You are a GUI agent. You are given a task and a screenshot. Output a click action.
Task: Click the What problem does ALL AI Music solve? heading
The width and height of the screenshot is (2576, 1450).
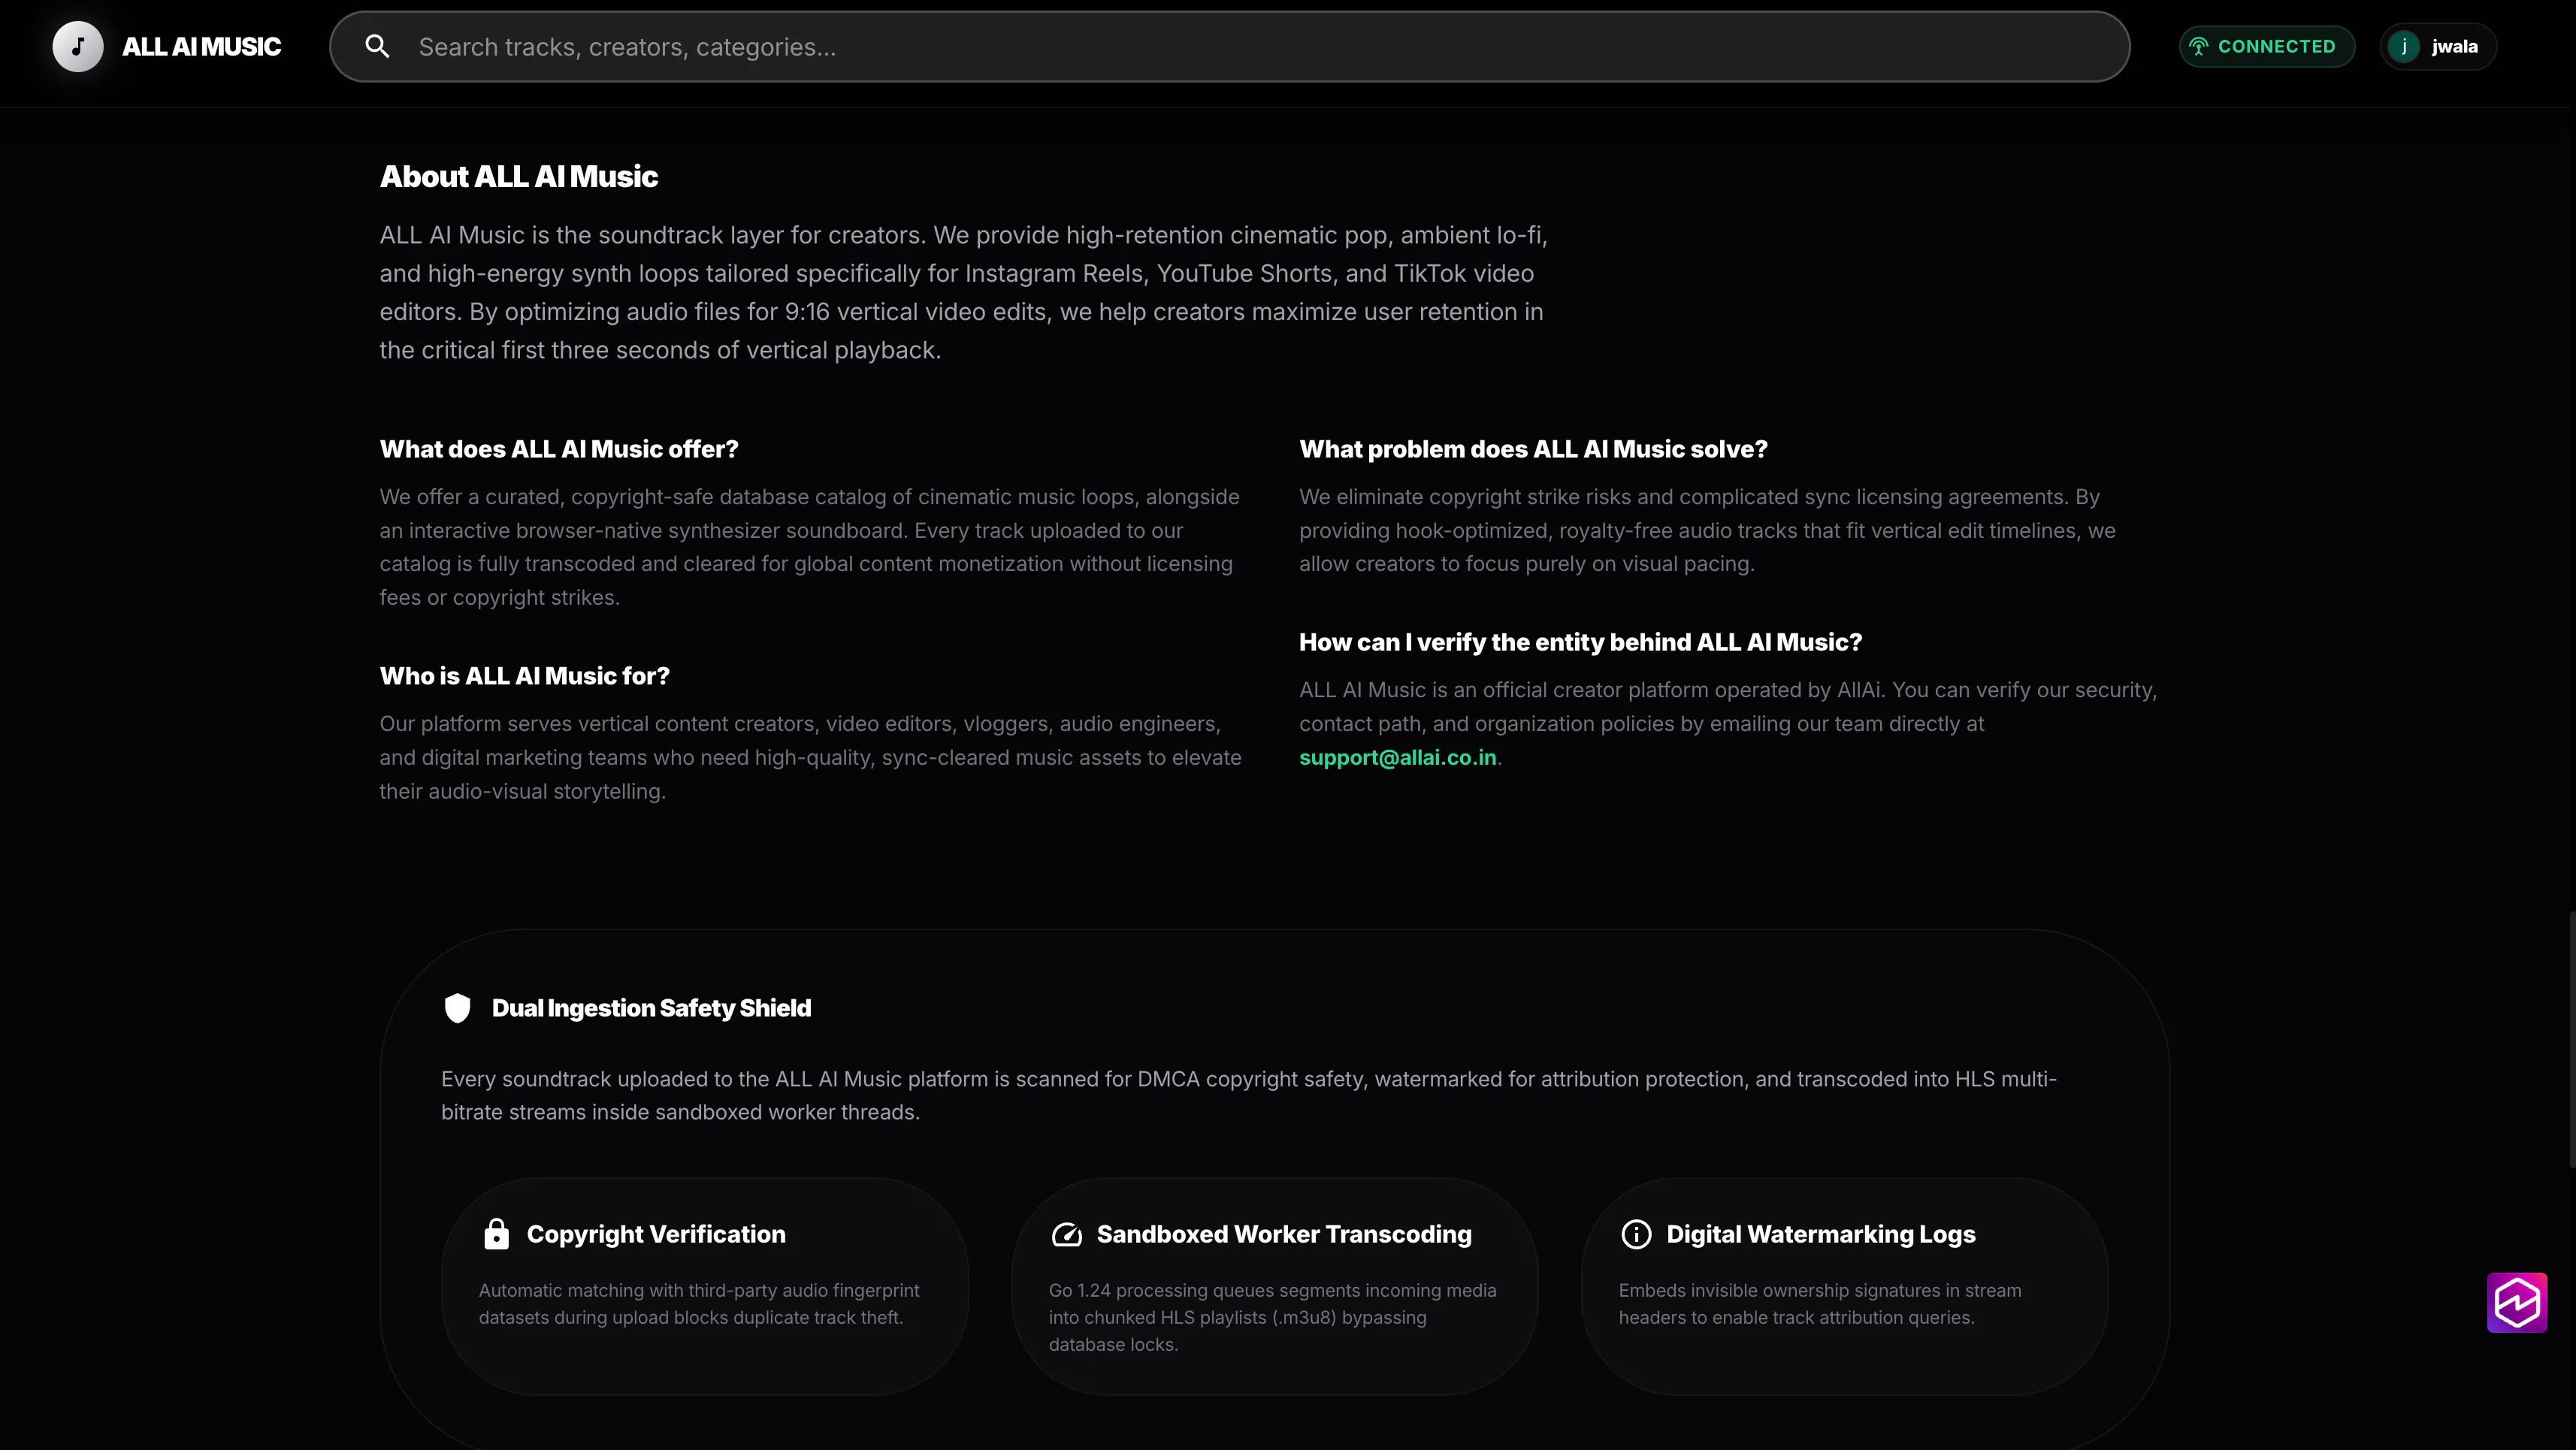[1533, 449]
